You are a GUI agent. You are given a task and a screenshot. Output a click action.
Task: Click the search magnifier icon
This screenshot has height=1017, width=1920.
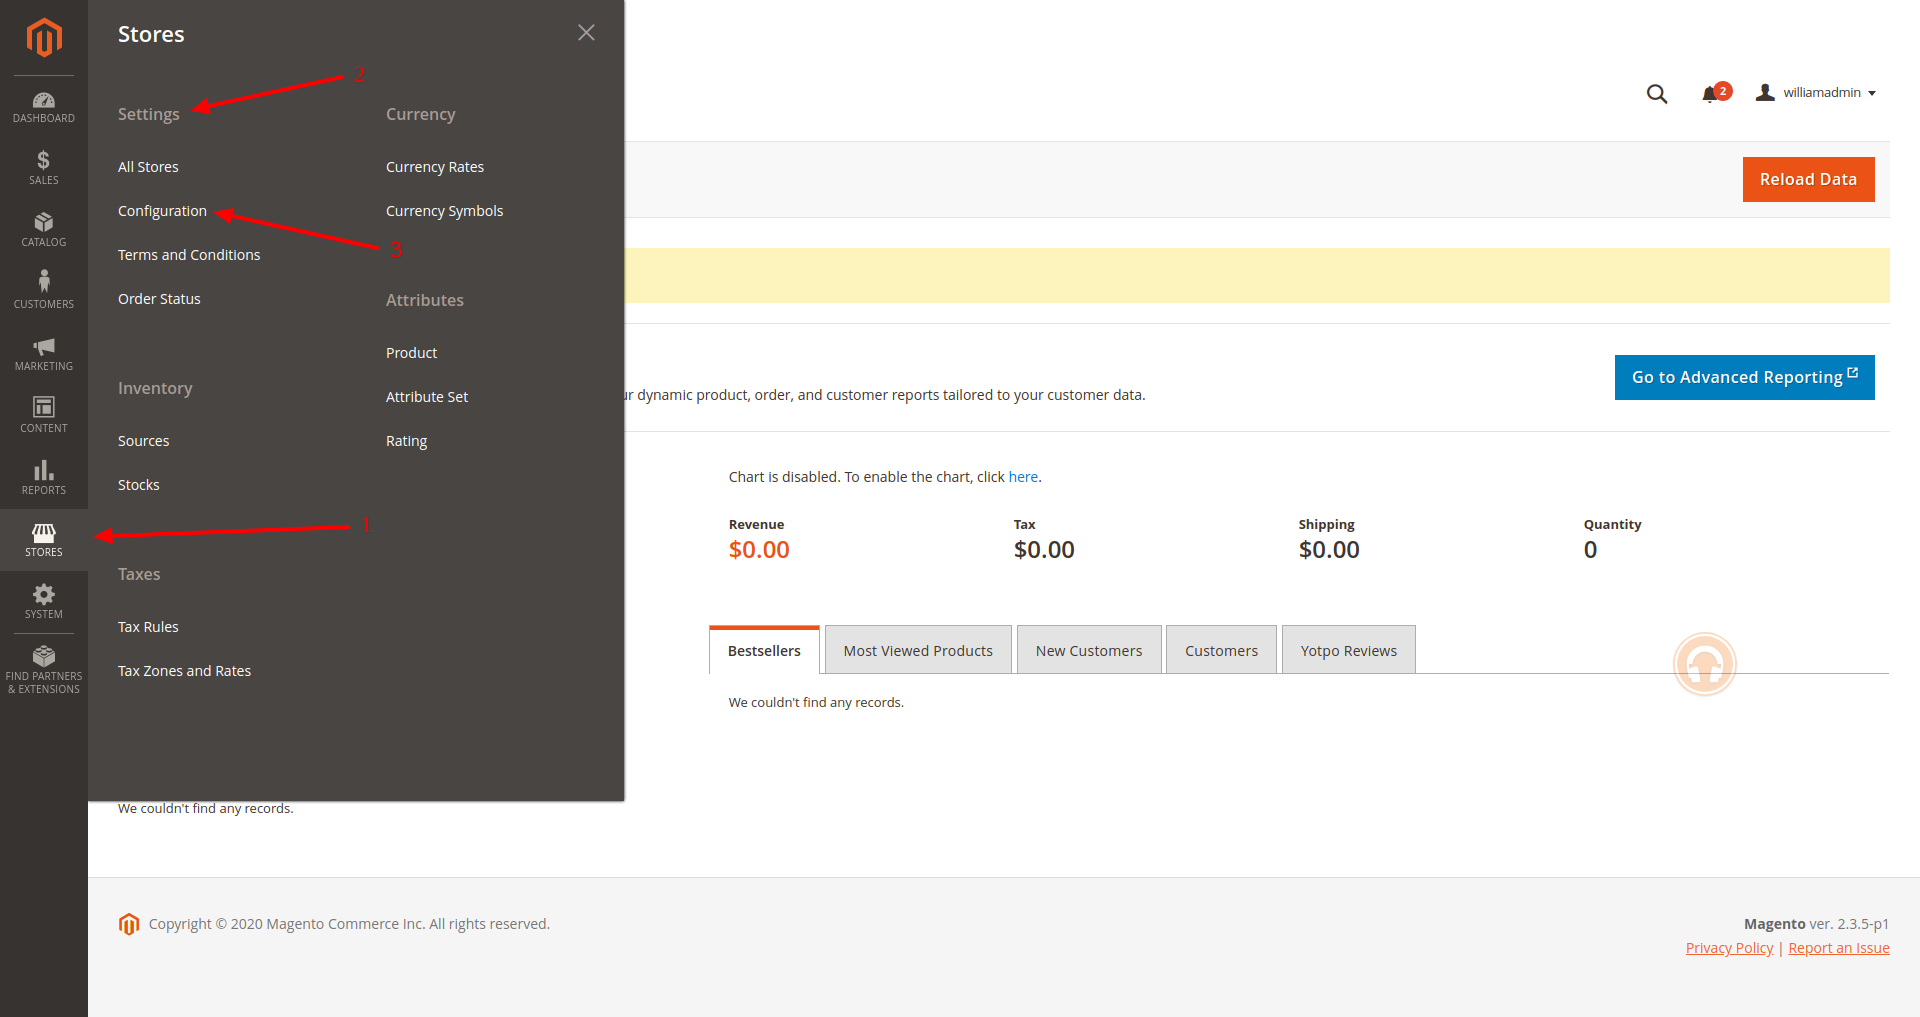coord(1657,93)
